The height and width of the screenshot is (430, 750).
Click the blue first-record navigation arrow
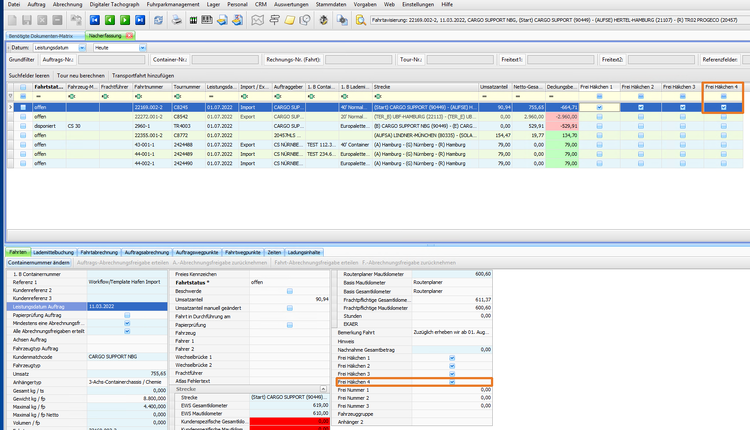(x=95, y=19)
